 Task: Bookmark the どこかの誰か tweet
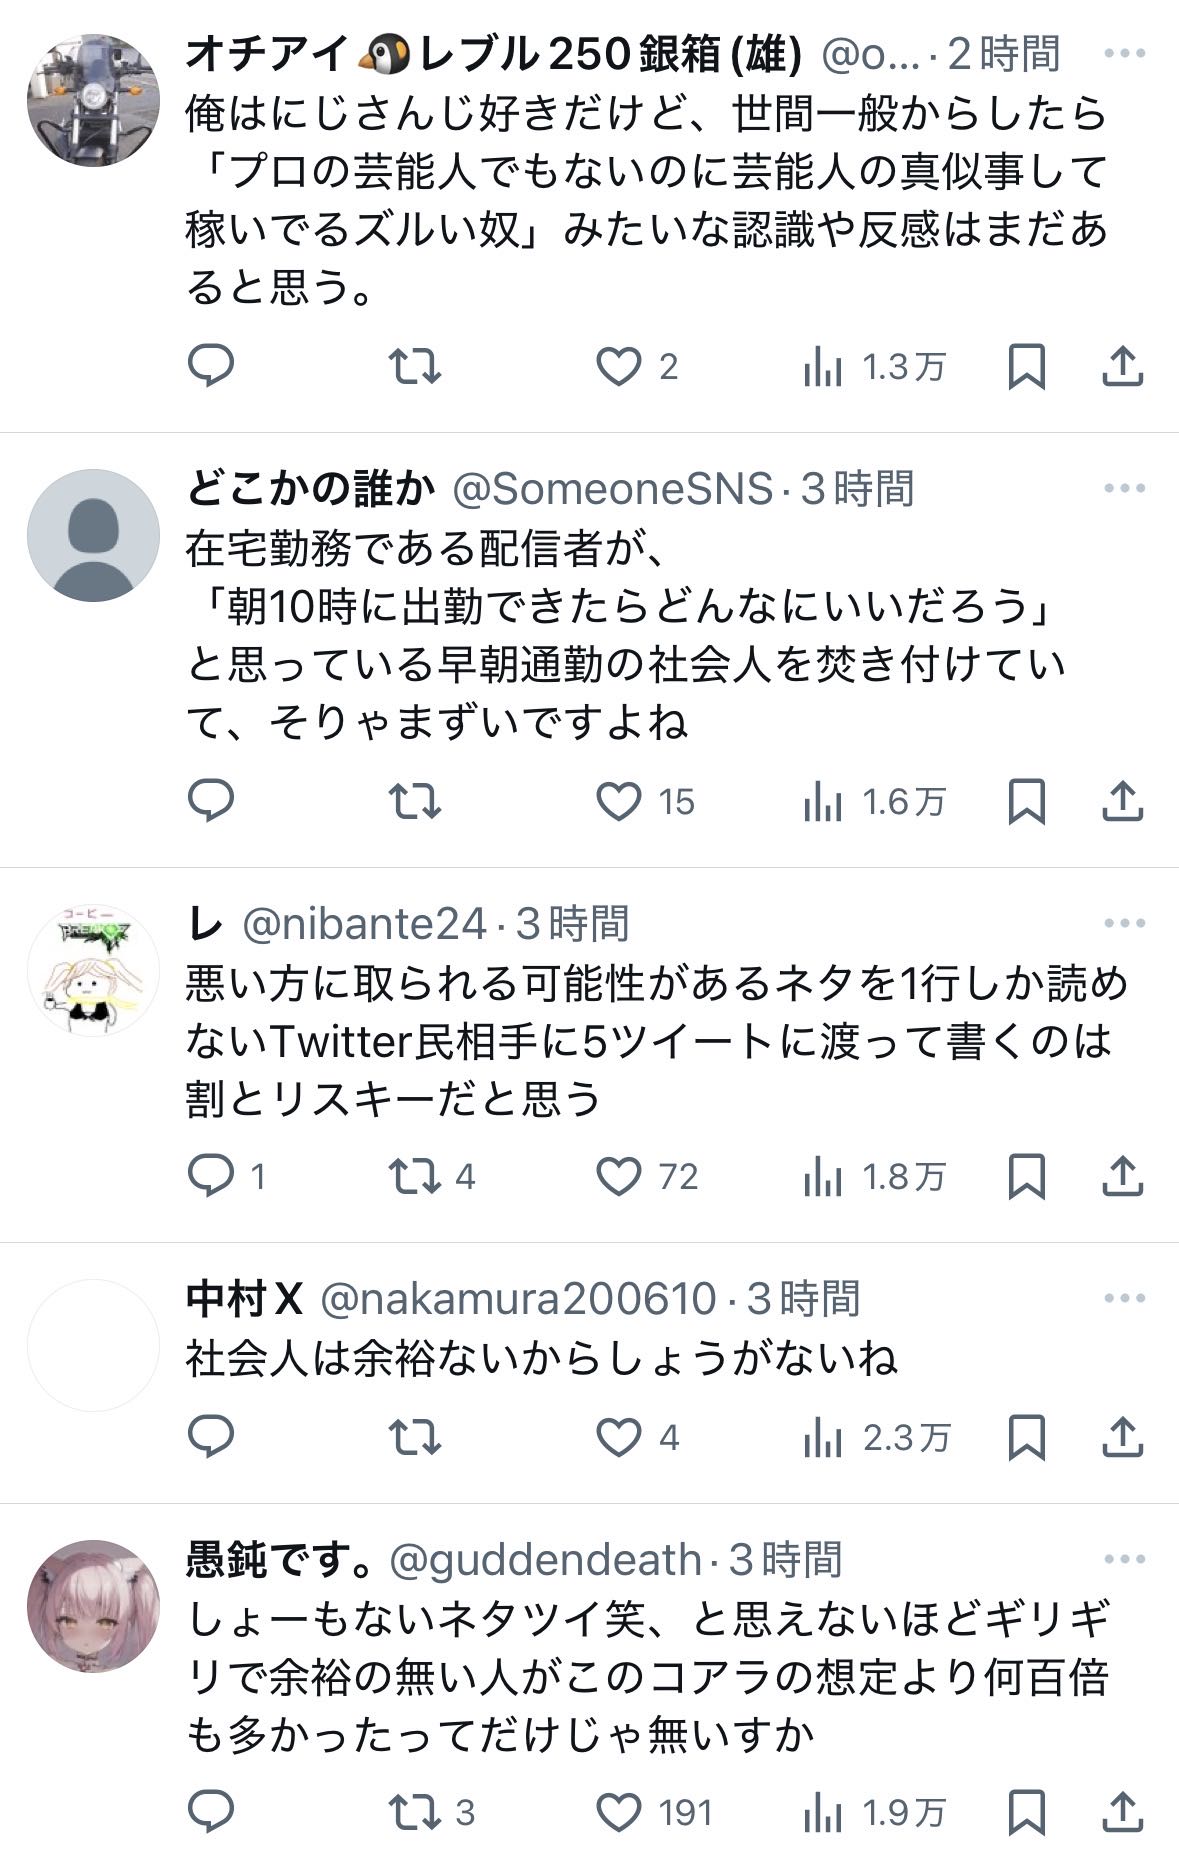1027,802
